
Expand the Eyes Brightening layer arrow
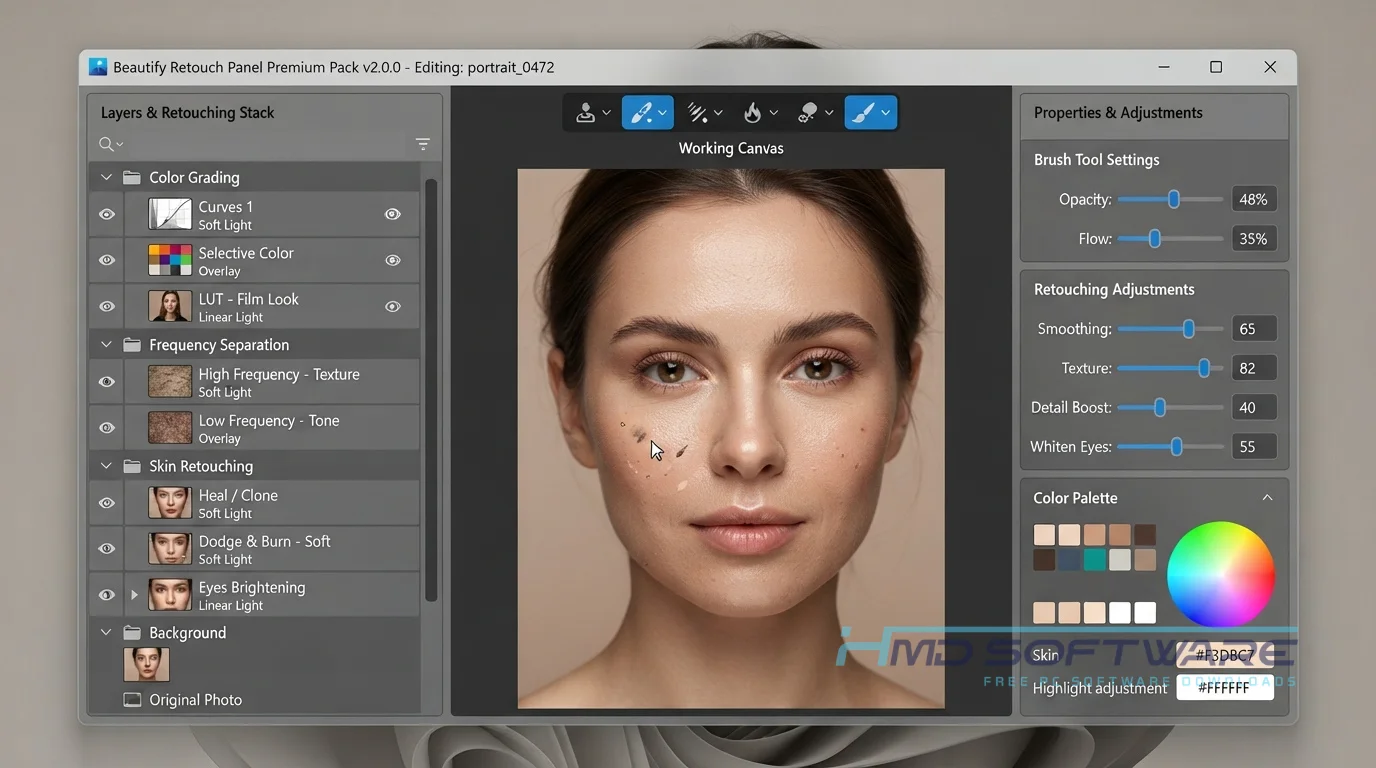(x=134, y=595)
